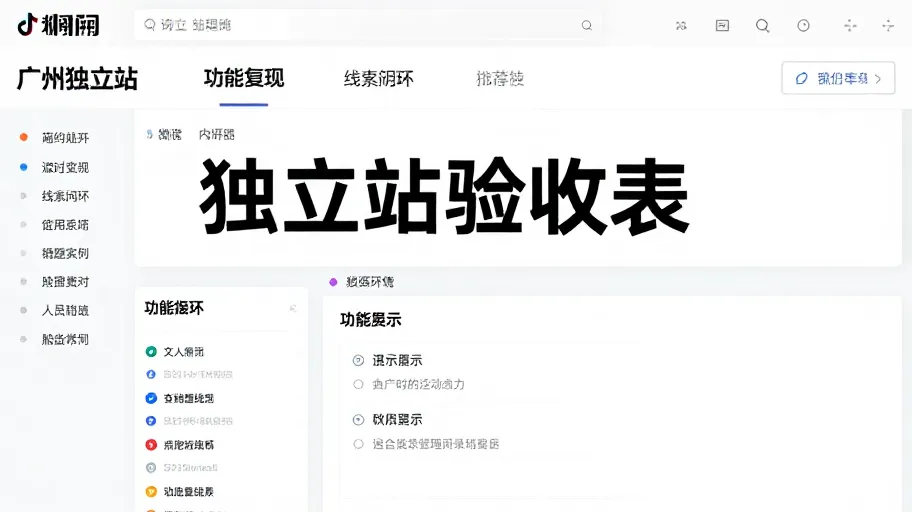The height and width of the screenshot is (512, 912).
Task: Select the green-icon row starting with 文人
Action: 174,351
